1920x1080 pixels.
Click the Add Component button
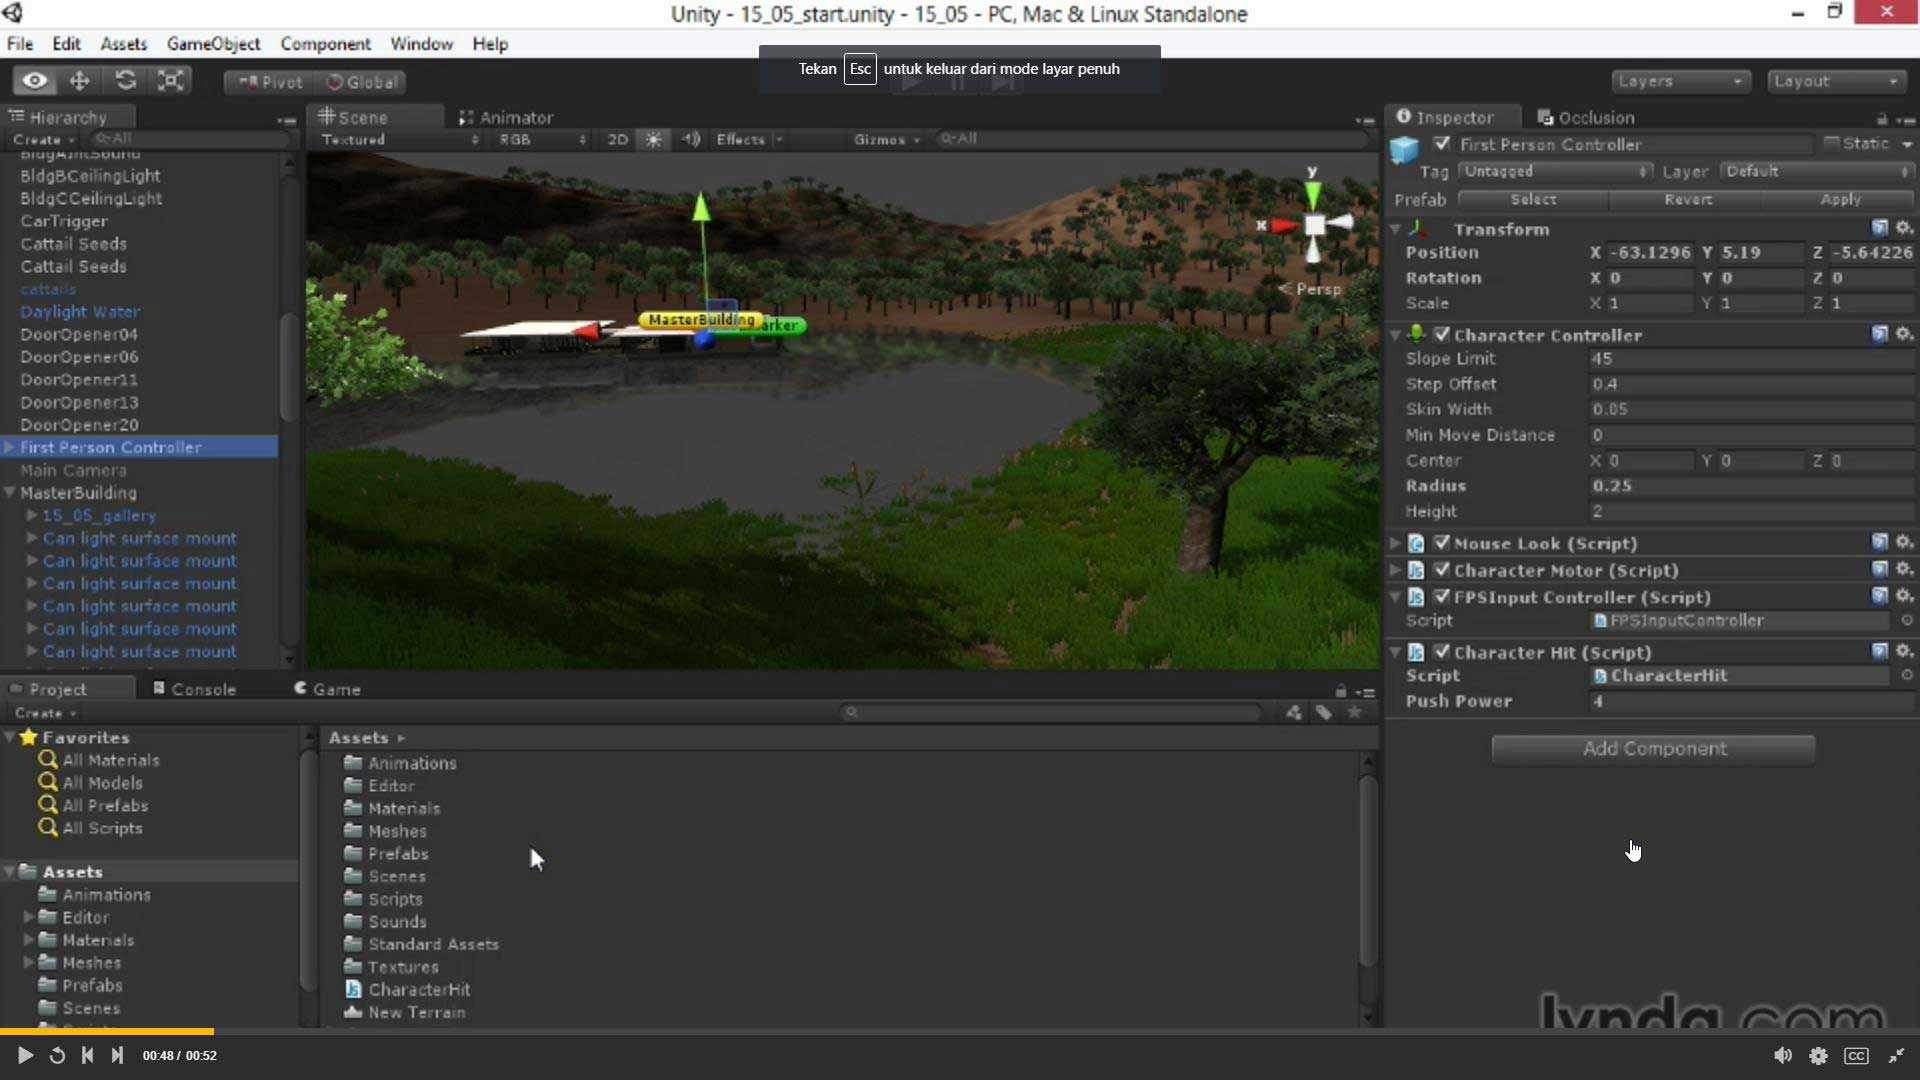[1653, 749]
